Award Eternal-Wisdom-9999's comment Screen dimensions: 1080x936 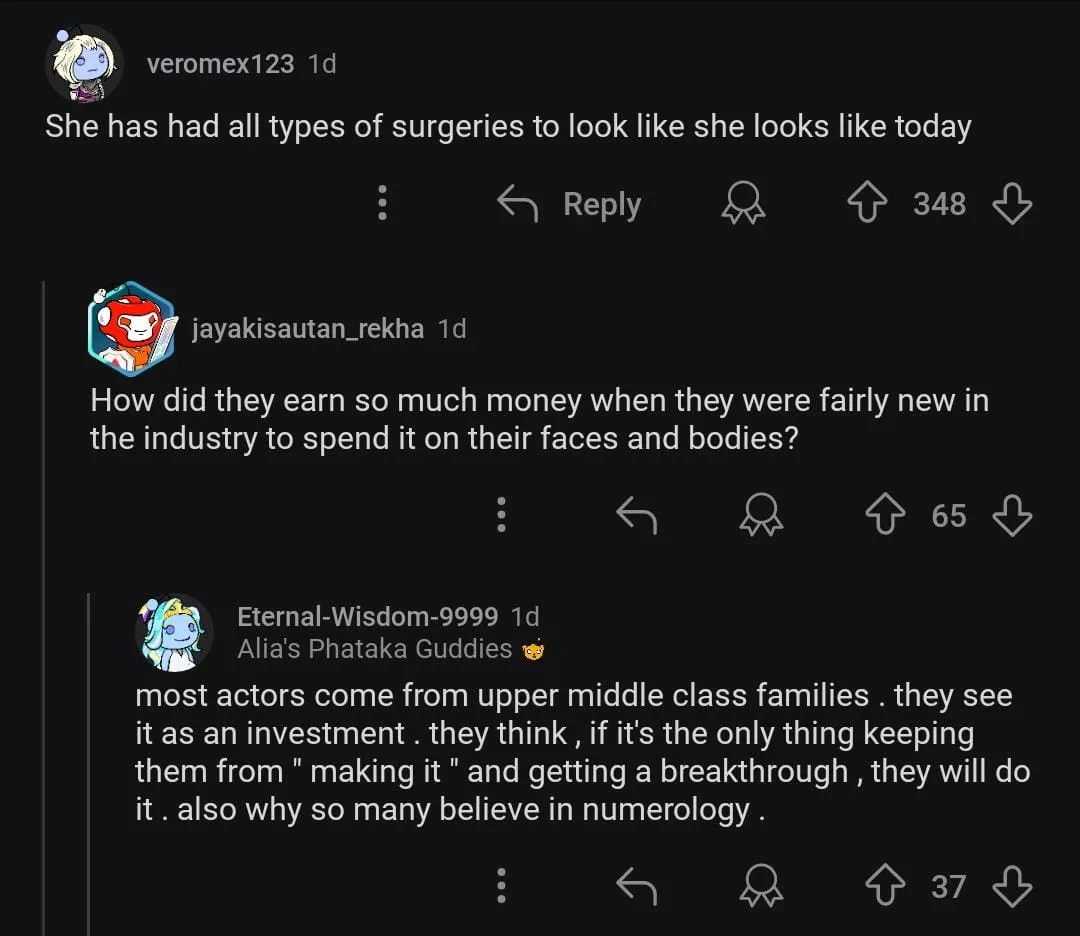(x=762, y=887)
